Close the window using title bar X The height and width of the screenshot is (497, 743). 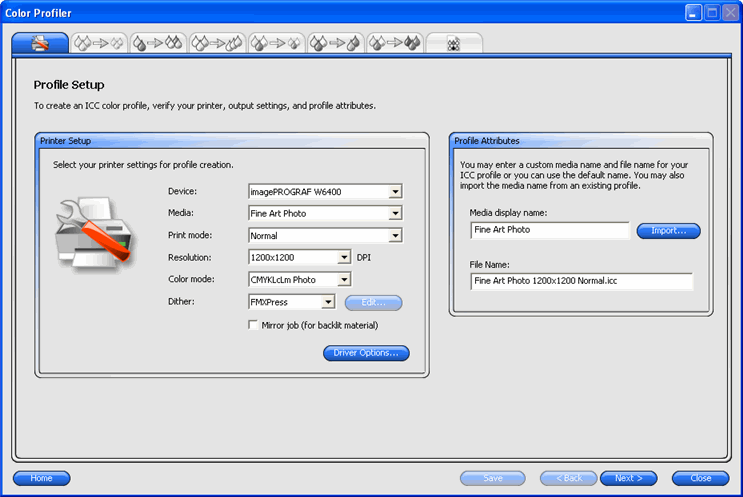[730, 13]
